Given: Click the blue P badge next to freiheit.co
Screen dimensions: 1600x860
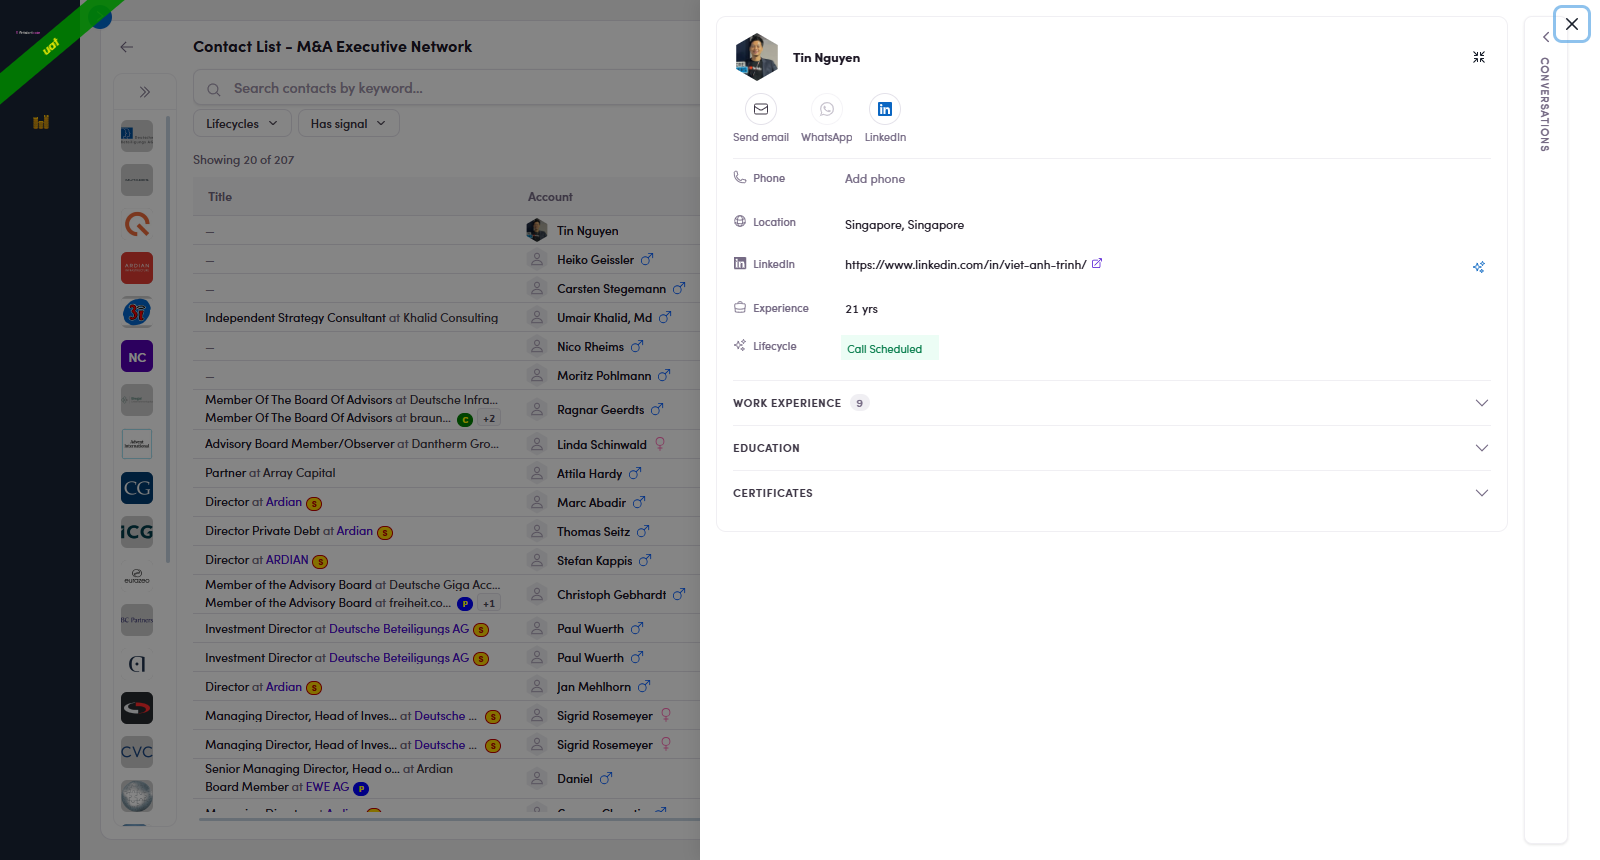Looking at the screenshot, I should (465, 604).
